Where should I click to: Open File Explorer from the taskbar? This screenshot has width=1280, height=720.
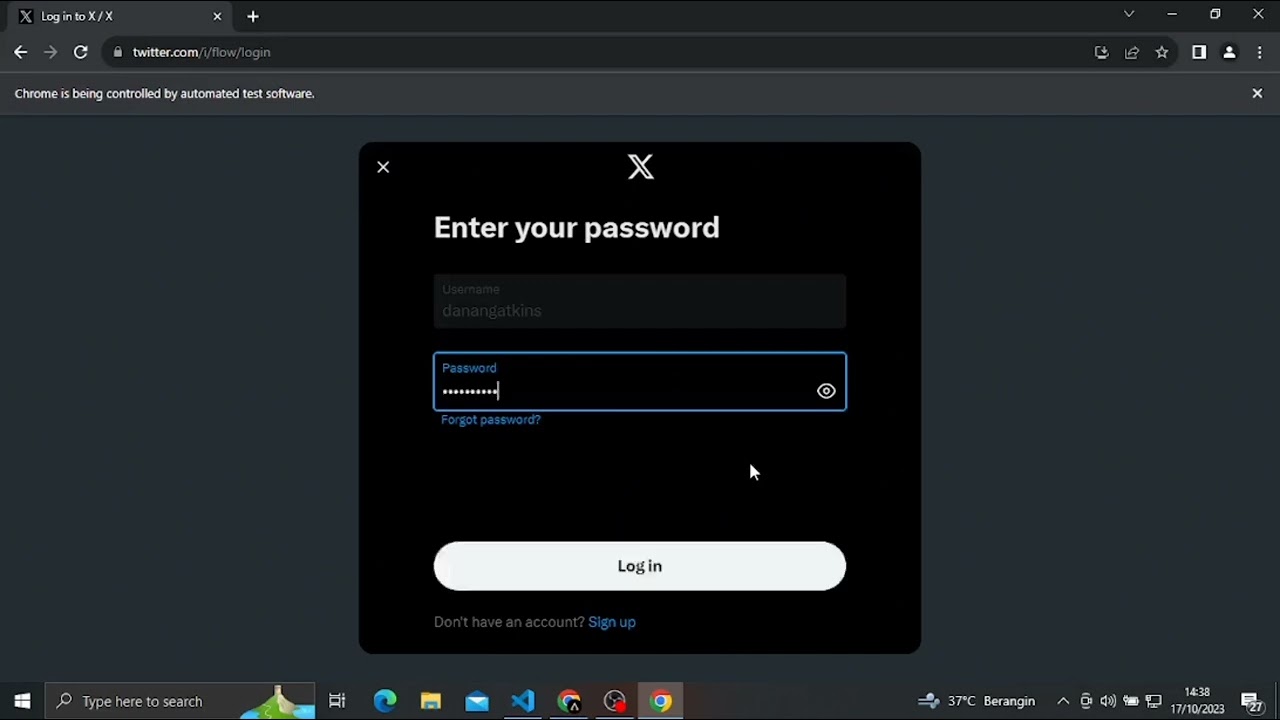(431, 701)
